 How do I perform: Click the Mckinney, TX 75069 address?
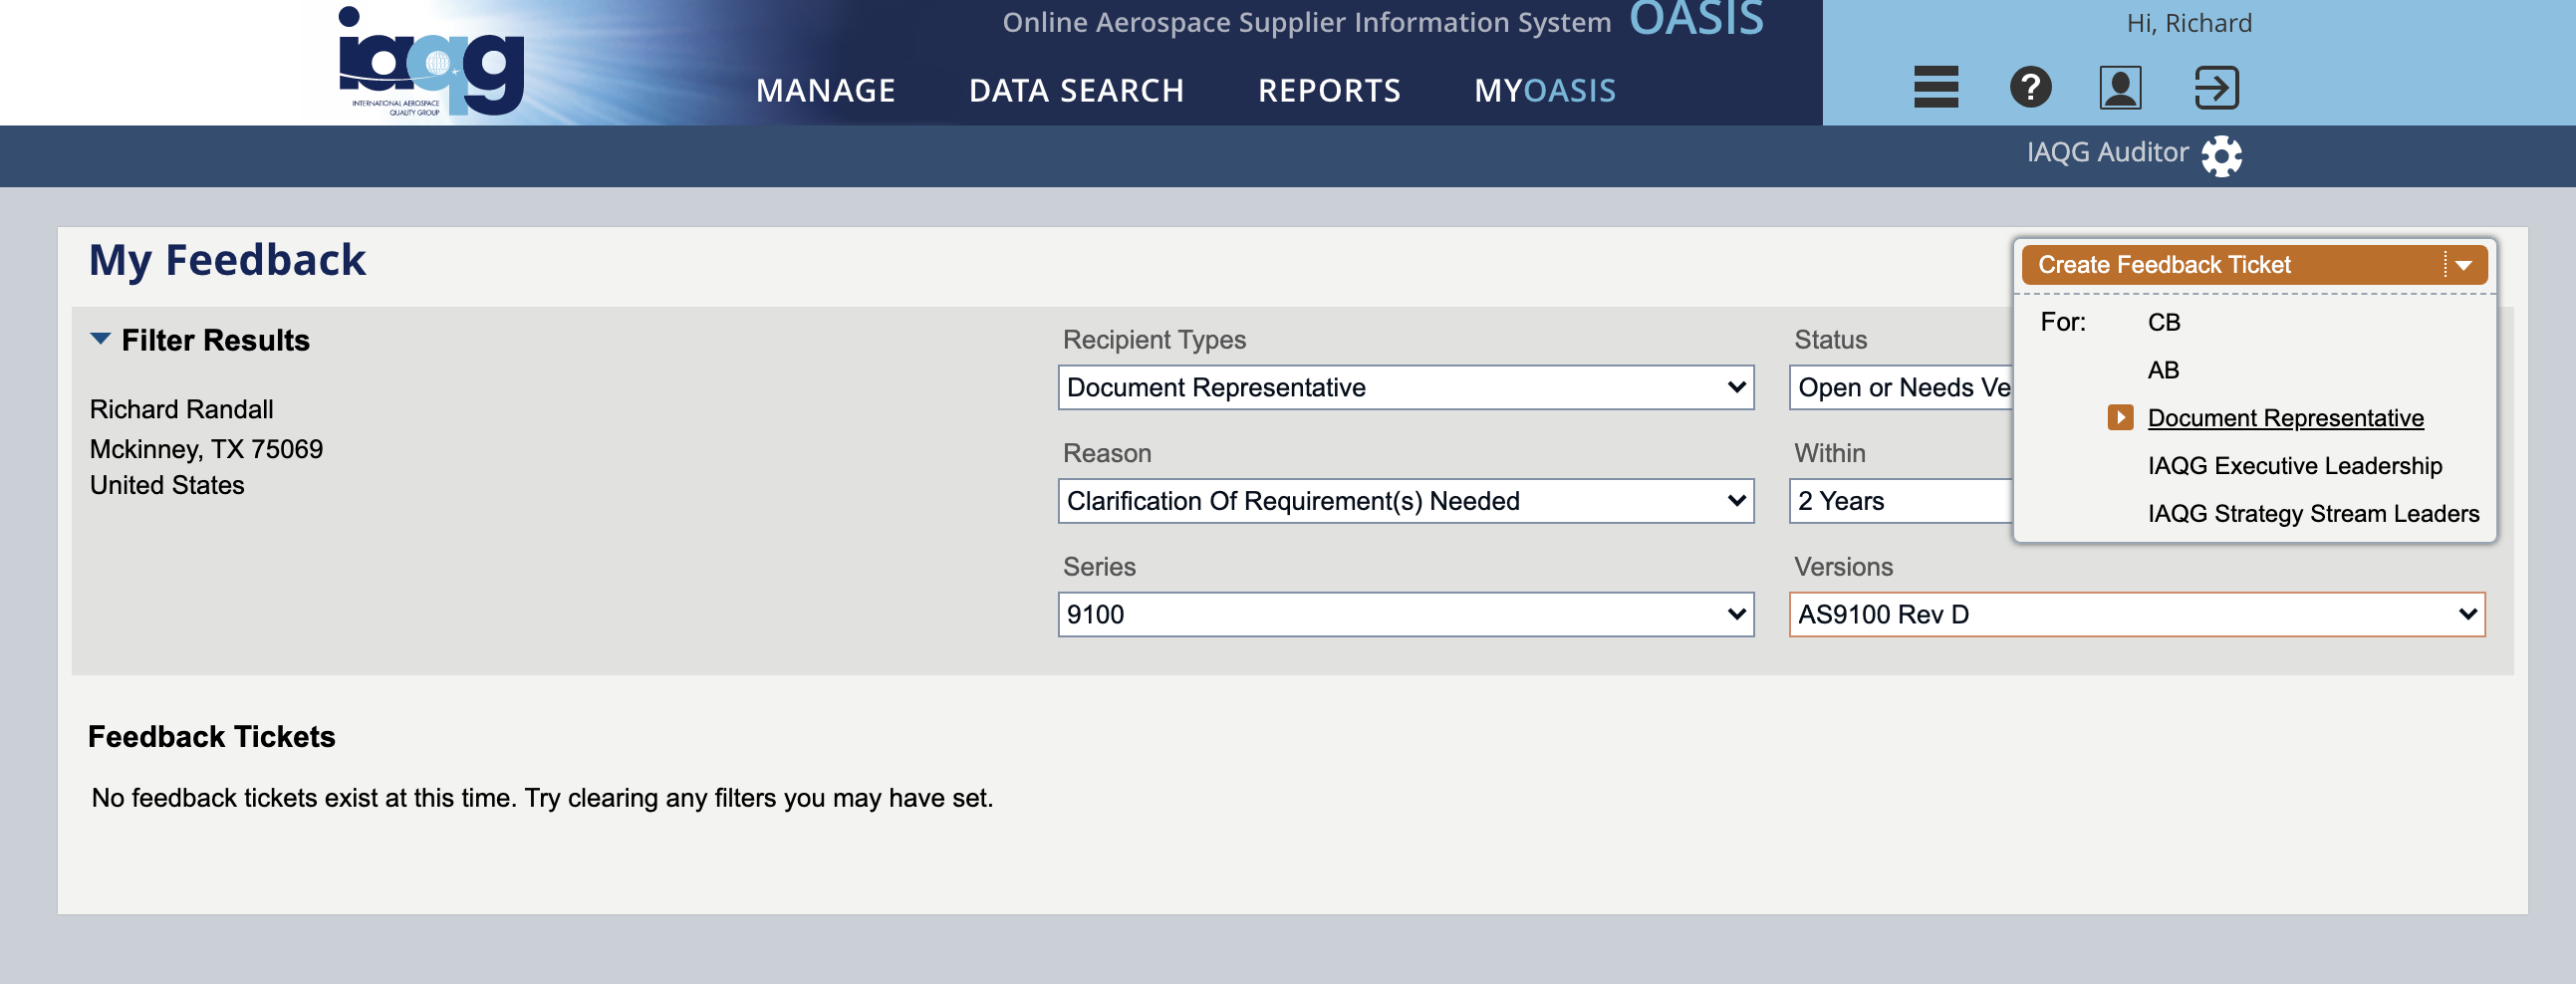[206, 448]
